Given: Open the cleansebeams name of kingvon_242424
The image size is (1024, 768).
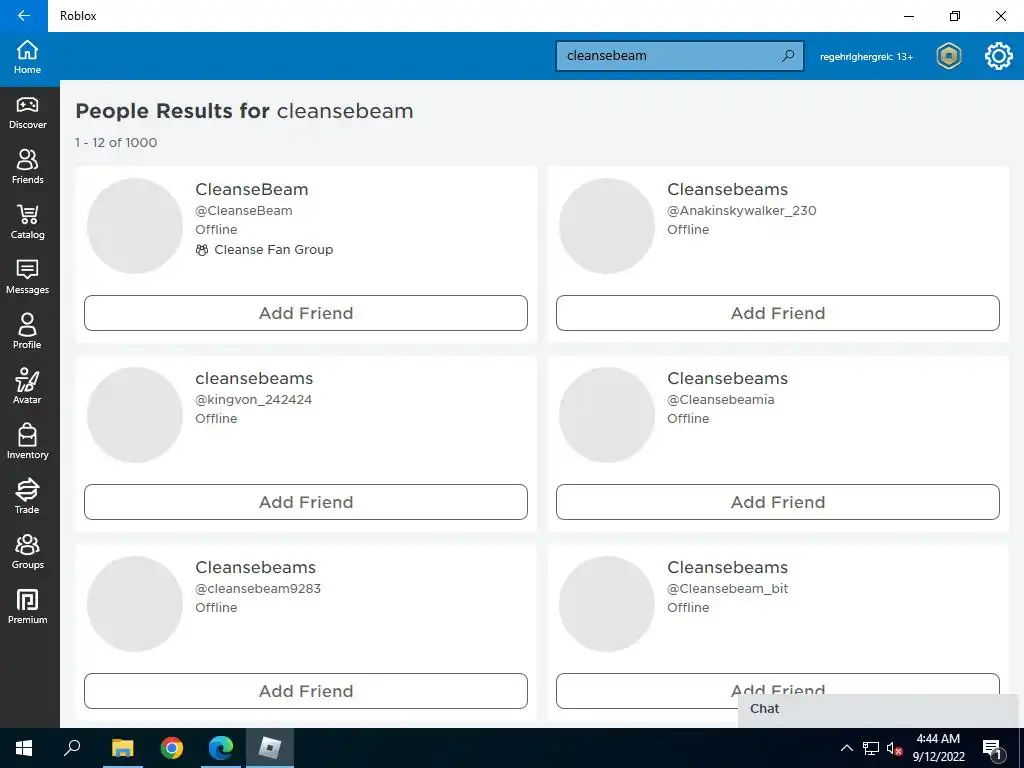Looking at the screenshot, I should click(x=254, y=378).
